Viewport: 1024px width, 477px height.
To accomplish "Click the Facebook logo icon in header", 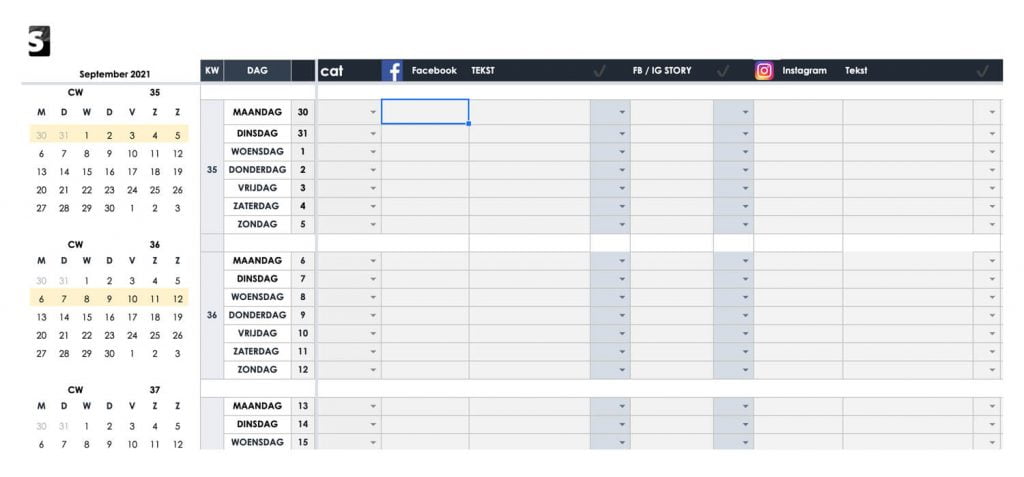I will (x=392, y=71).
